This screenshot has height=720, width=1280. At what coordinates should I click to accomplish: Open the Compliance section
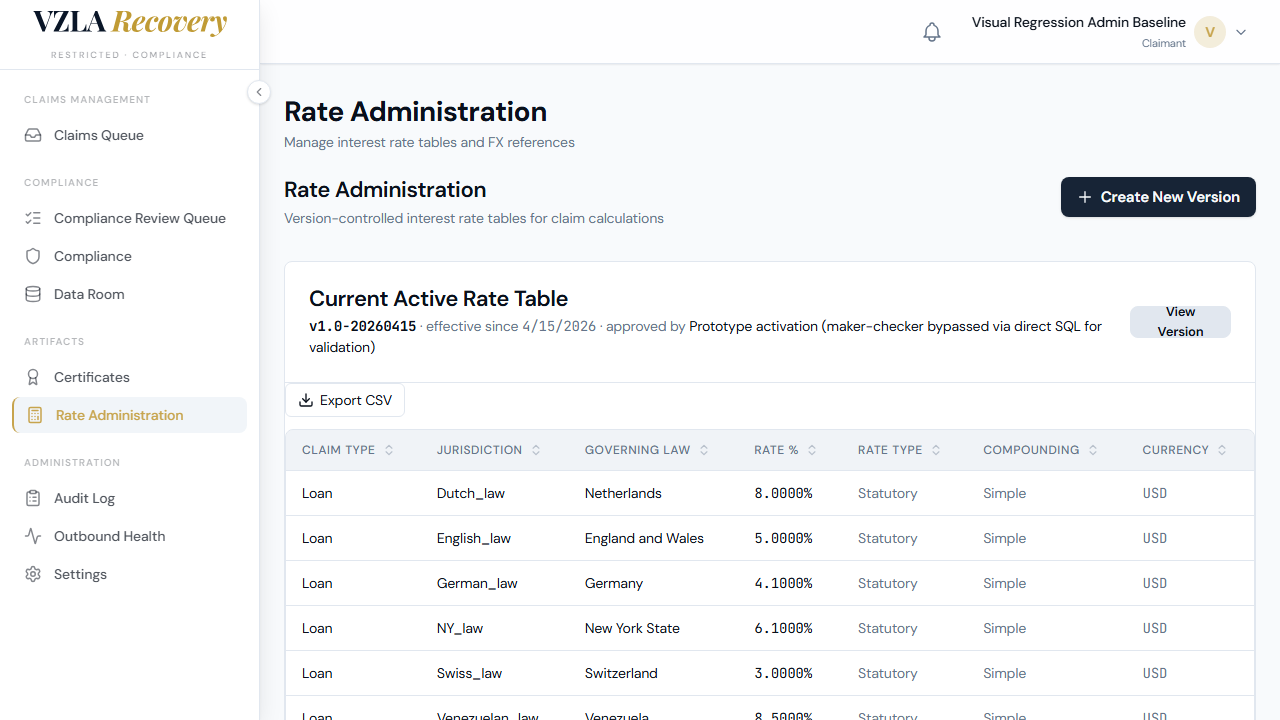point(129,256)
